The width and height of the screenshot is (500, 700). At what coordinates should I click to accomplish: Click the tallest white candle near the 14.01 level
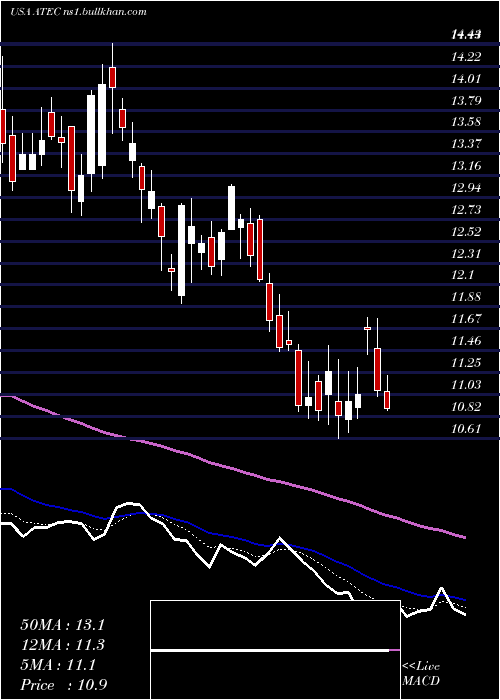tap(102, 125)
